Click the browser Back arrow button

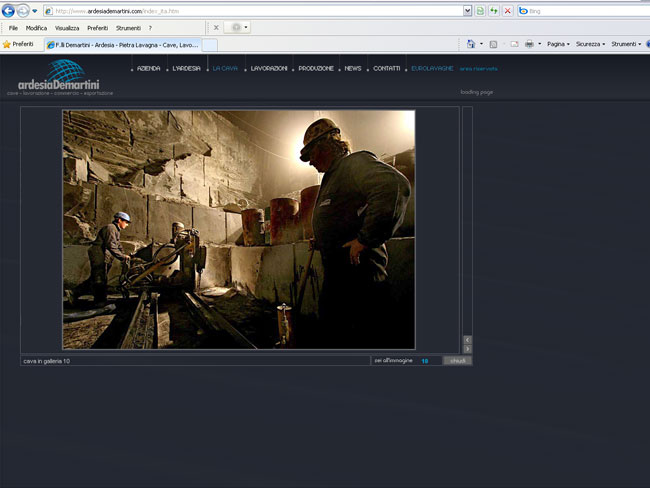(x=9, y=11)
